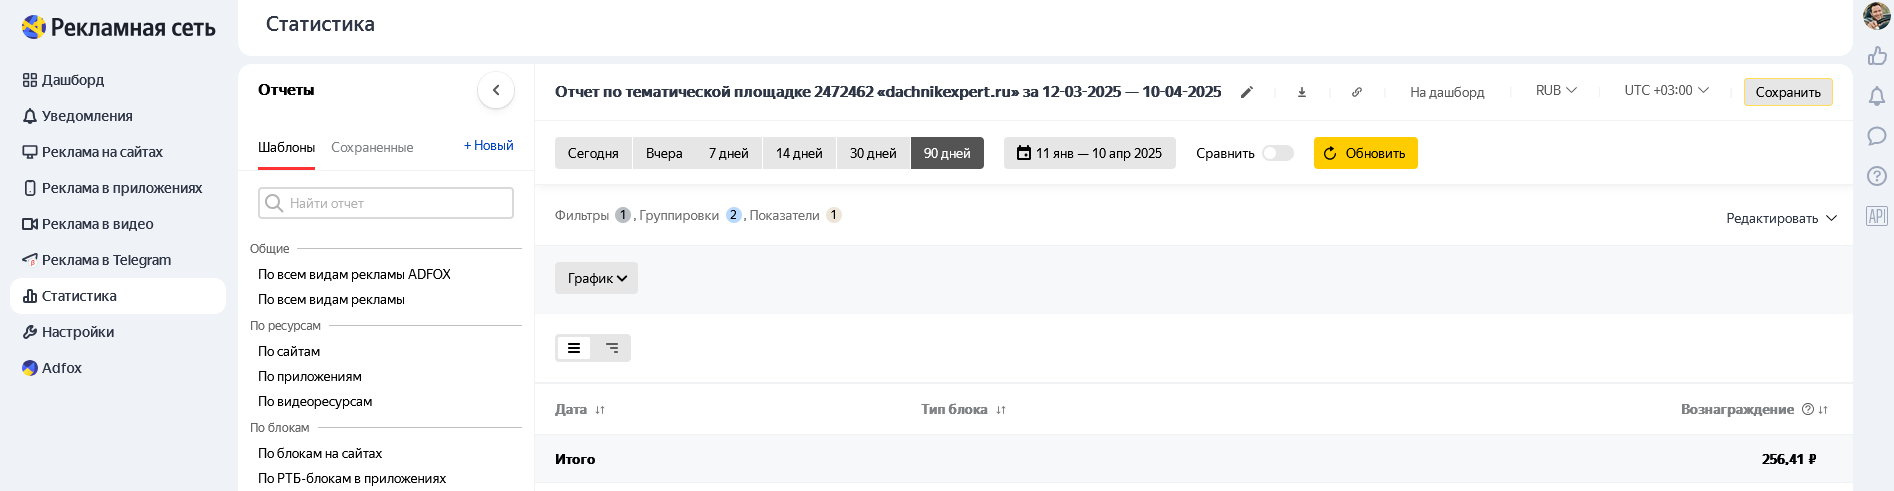
Task: Open Уведомления in the sidebar
Action: (77, 116)
